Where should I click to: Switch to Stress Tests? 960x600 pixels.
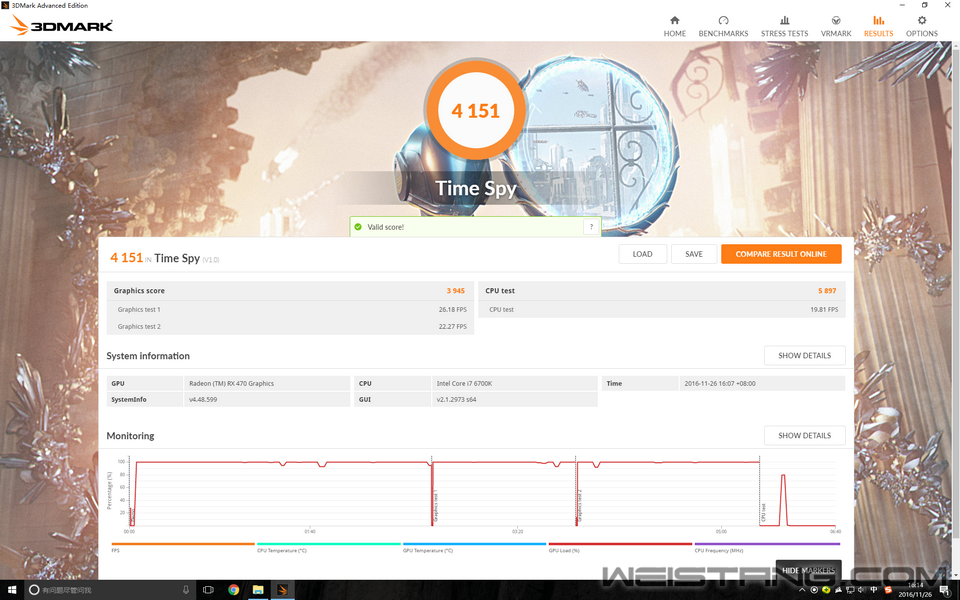click(784, 26)
